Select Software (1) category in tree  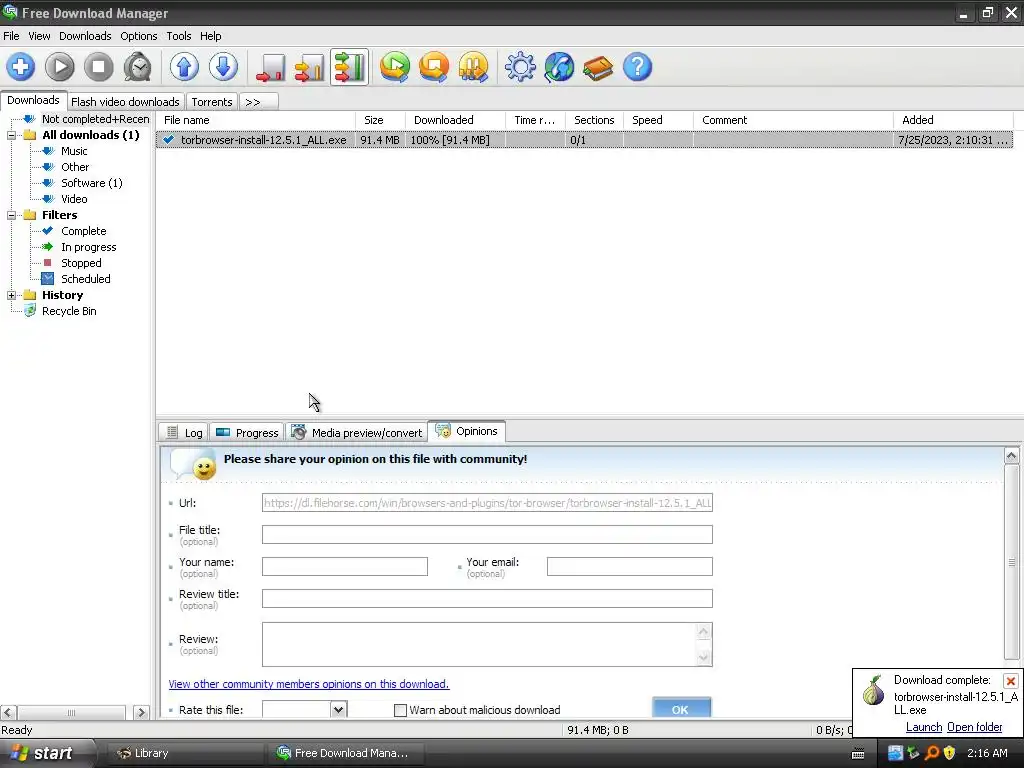click(91, 183)
